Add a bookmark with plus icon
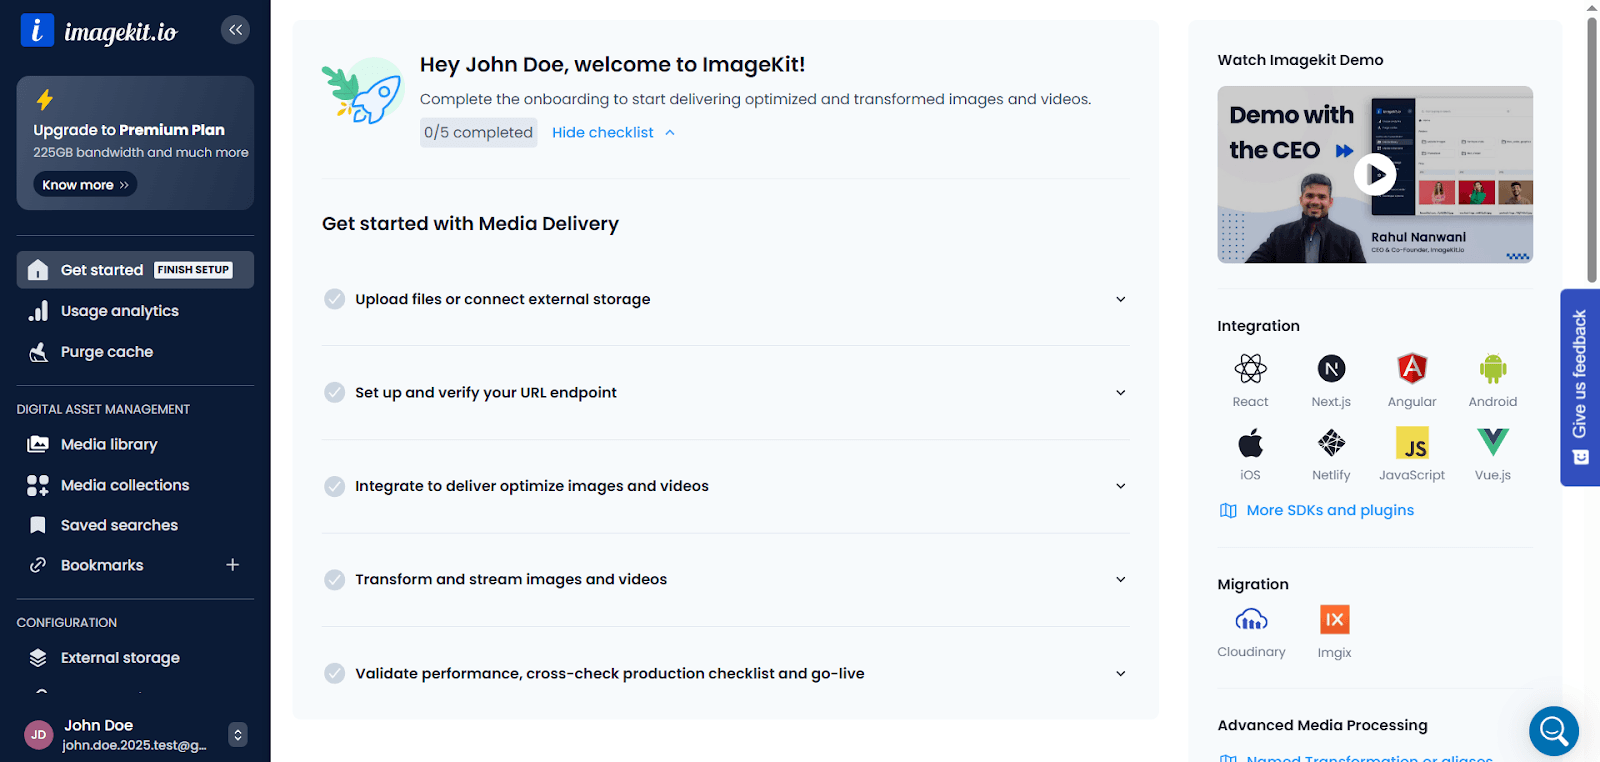Screen dimensions: 1600x762 pos(232,565)
